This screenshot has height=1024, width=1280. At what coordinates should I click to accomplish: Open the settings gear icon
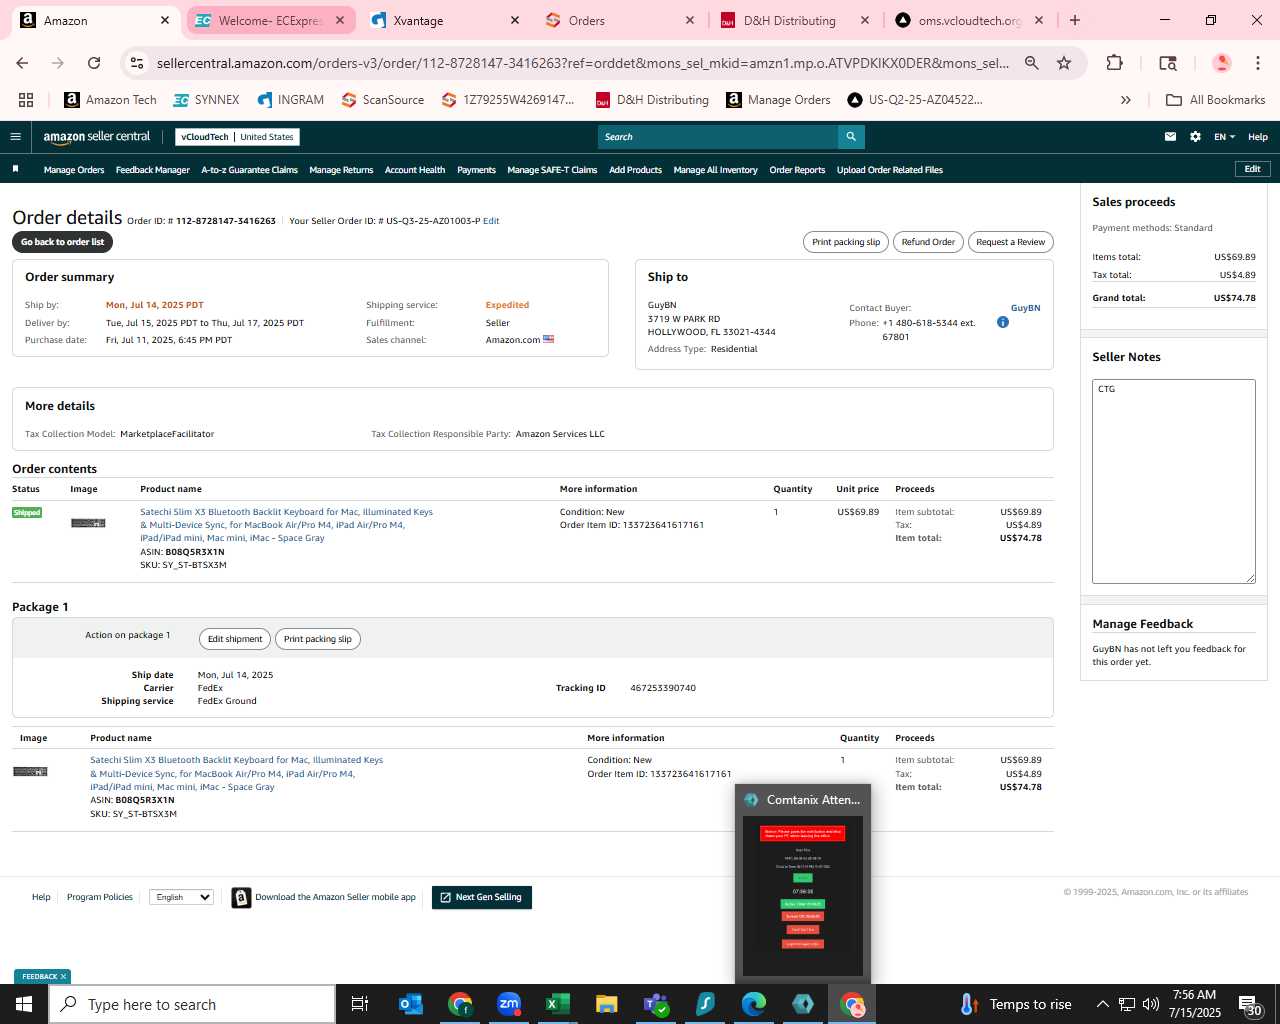1195,137
